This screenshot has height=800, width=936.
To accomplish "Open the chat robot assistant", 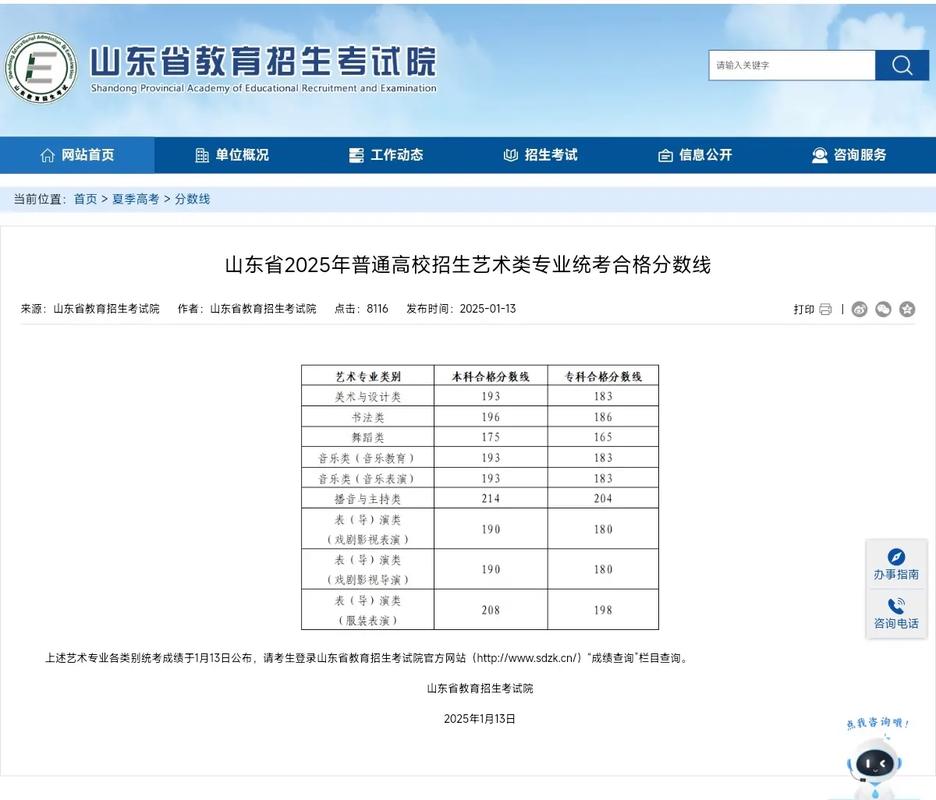I will pyautogui.click(x=873, y=762).
